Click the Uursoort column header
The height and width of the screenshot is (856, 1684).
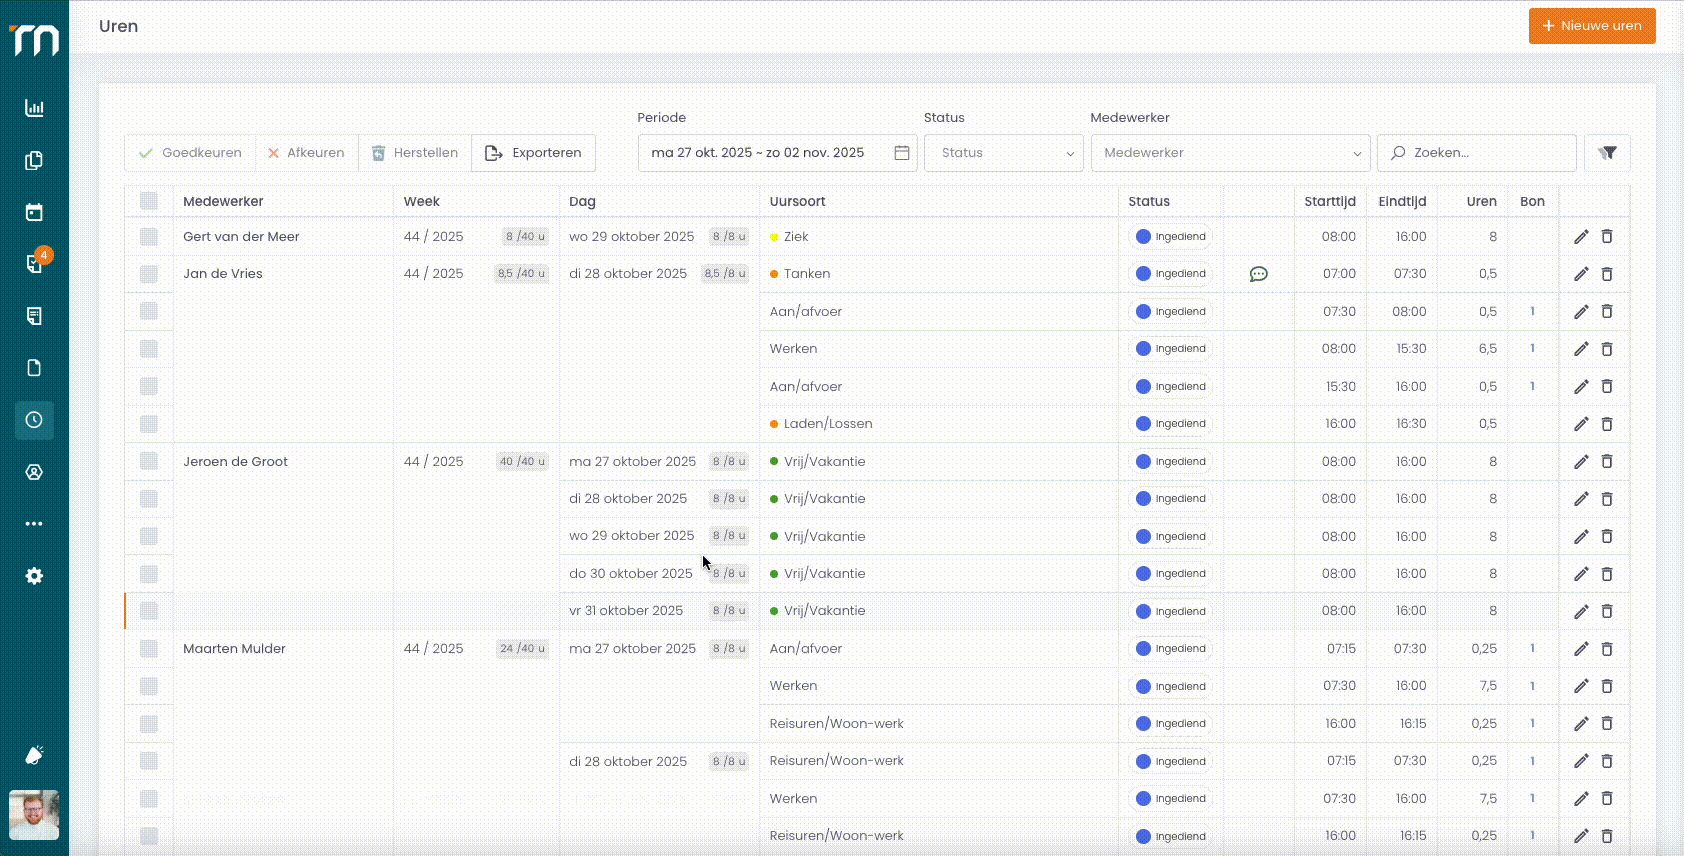[797, 201]
